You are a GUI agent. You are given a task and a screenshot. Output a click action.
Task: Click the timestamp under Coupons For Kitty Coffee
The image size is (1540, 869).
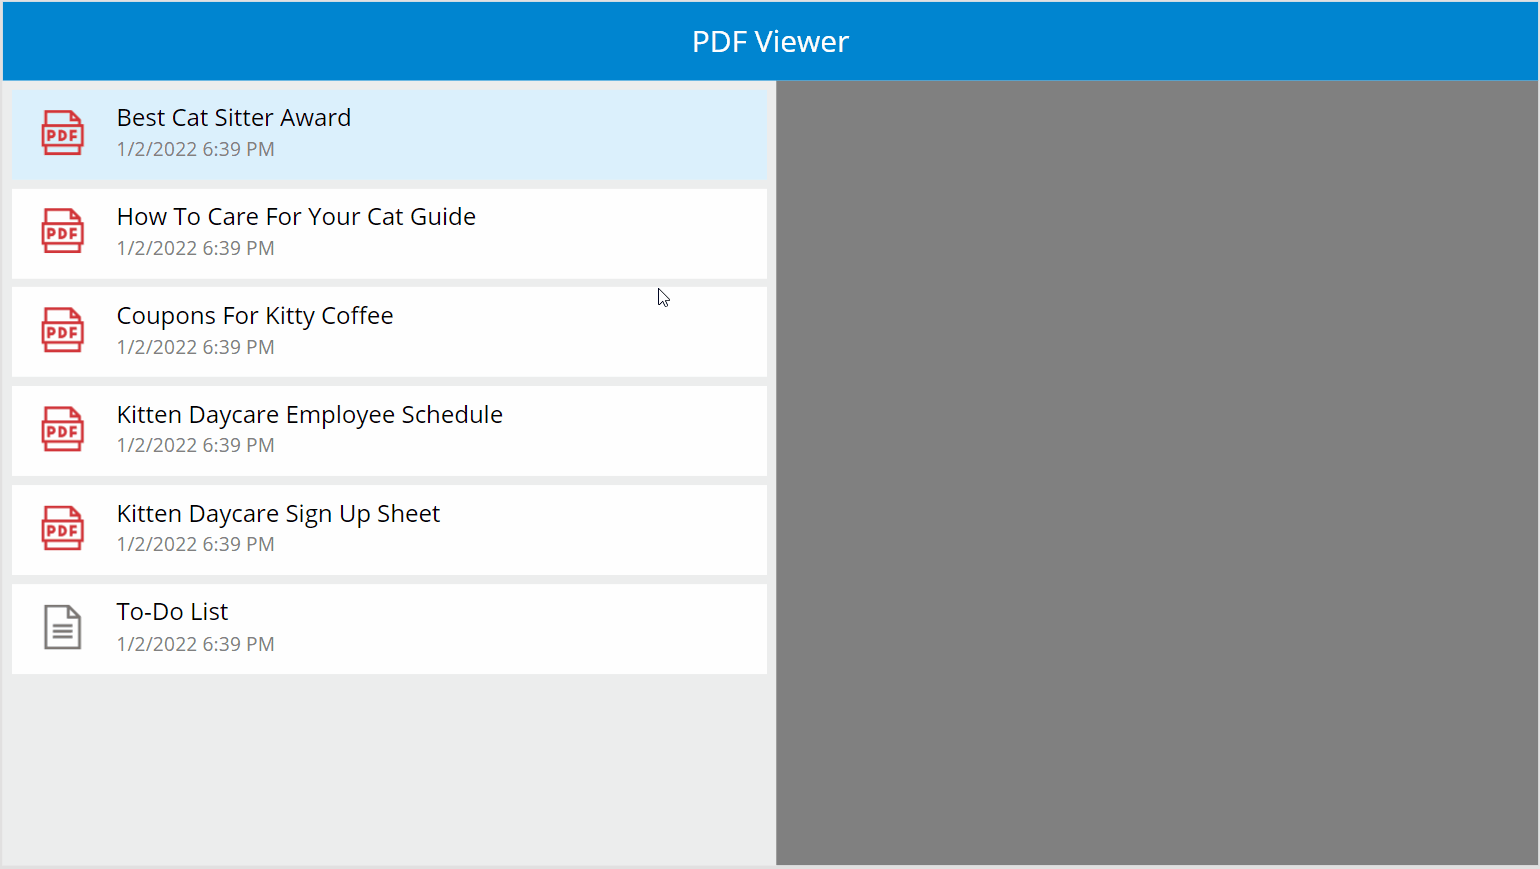[195, 347]
